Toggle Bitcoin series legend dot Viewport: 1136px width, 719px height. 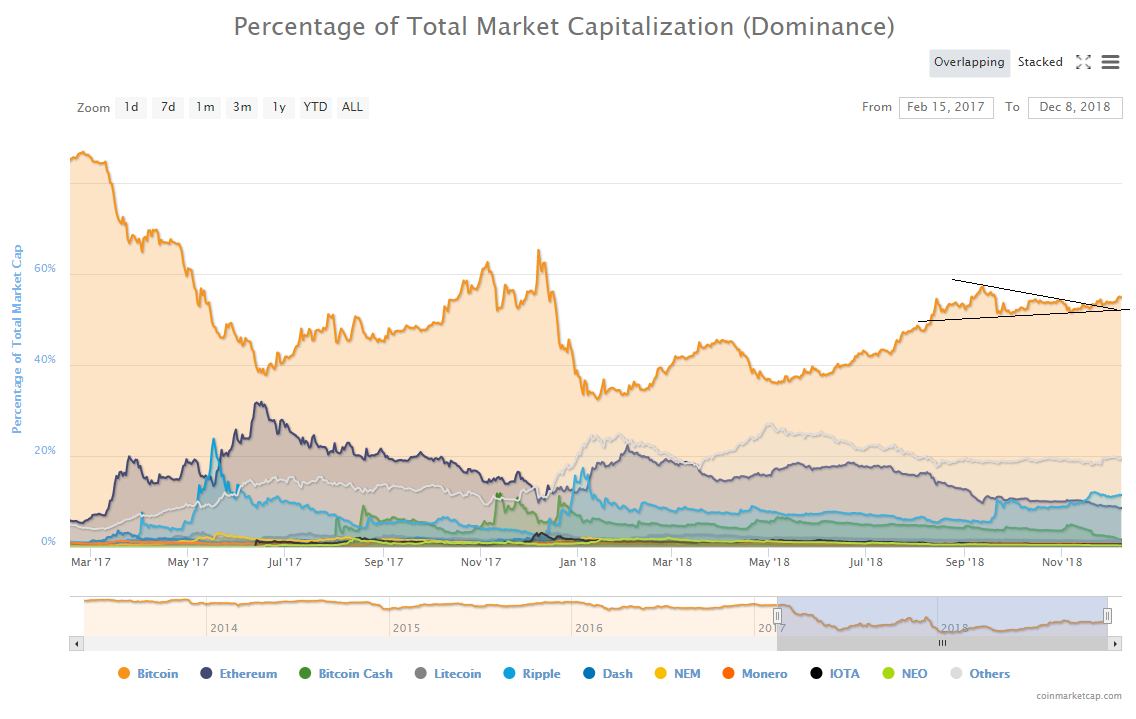[x=124, y=674]
